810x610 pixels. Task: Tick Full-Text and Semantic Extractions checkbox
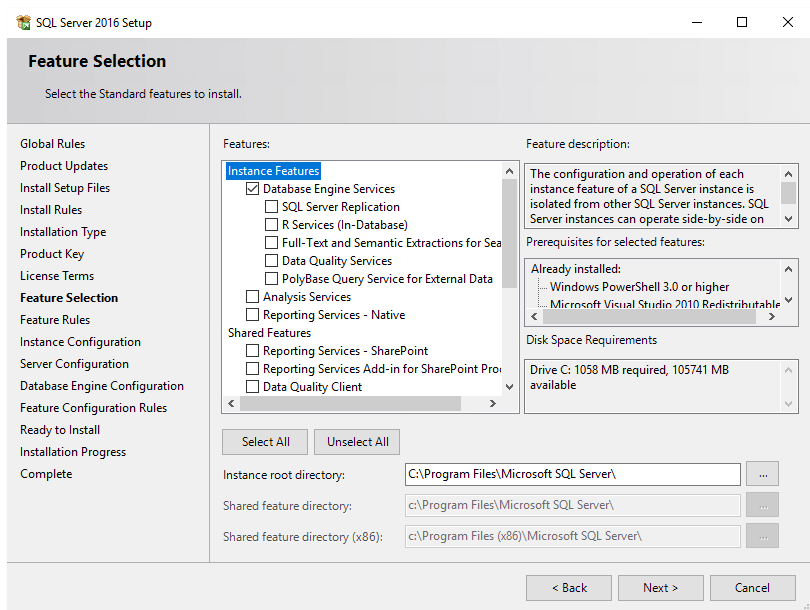[271, 243]
